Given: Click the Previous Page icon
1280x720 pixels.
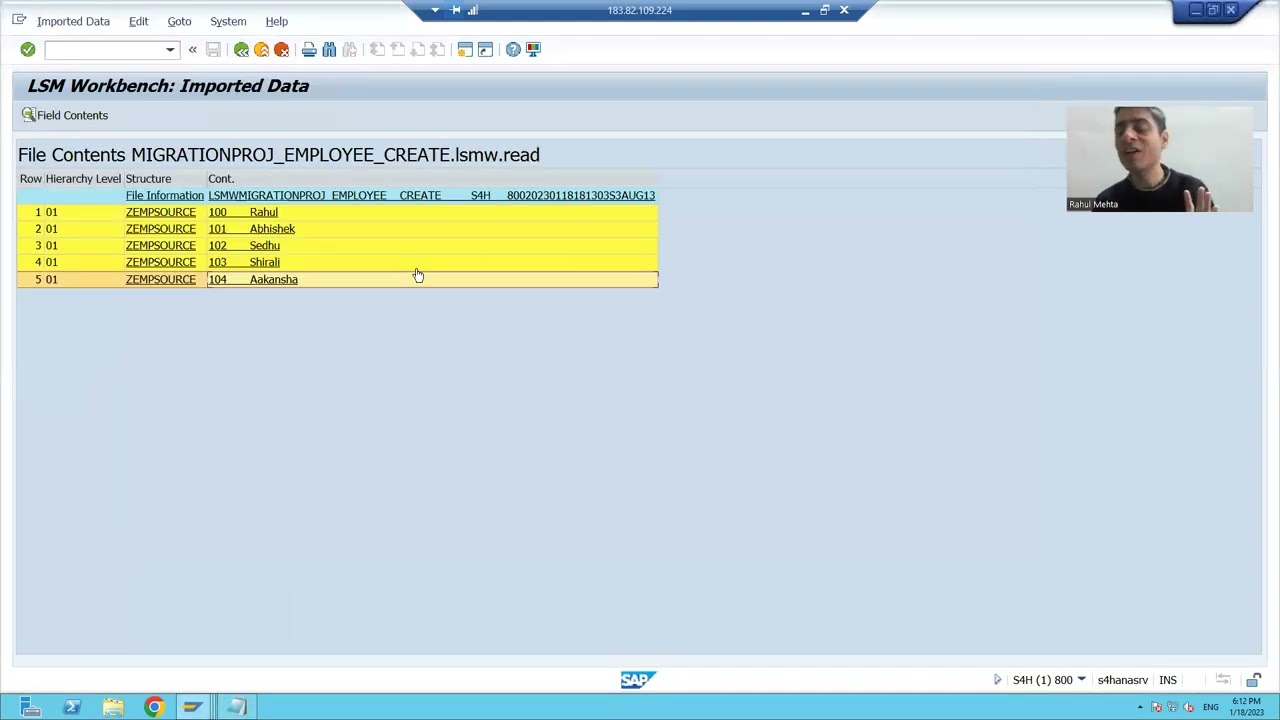Looking at the screenshot, I should (397, 49).
